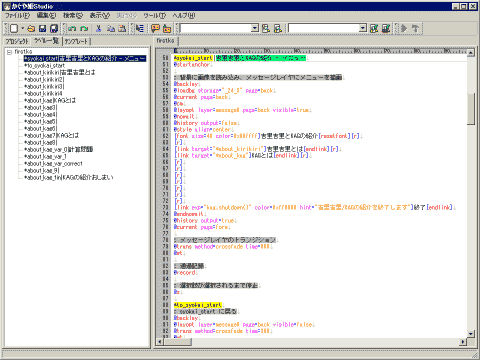480x360 pixels.
Task: Click the second icon after the second combo box
Action: 386,29
